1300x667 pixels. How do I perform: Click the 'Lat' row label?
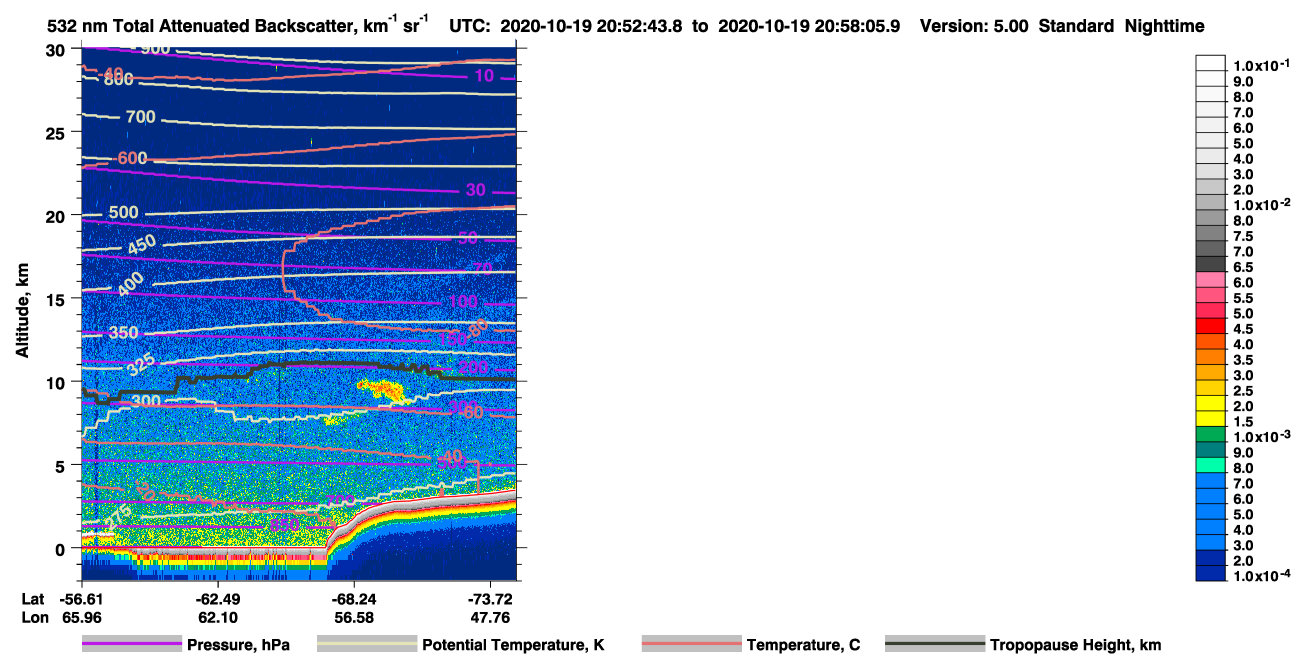(x=32, y=599)
